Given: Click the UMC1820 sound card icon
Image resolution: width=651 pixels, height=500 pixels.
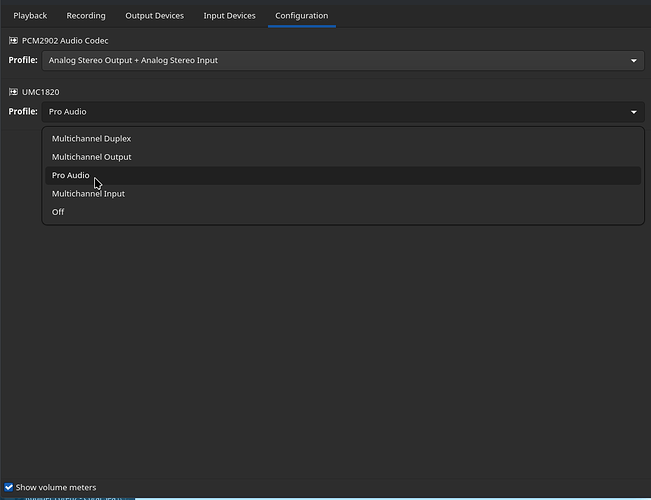Looking at the screenshot, I should [x=13, y=92].
